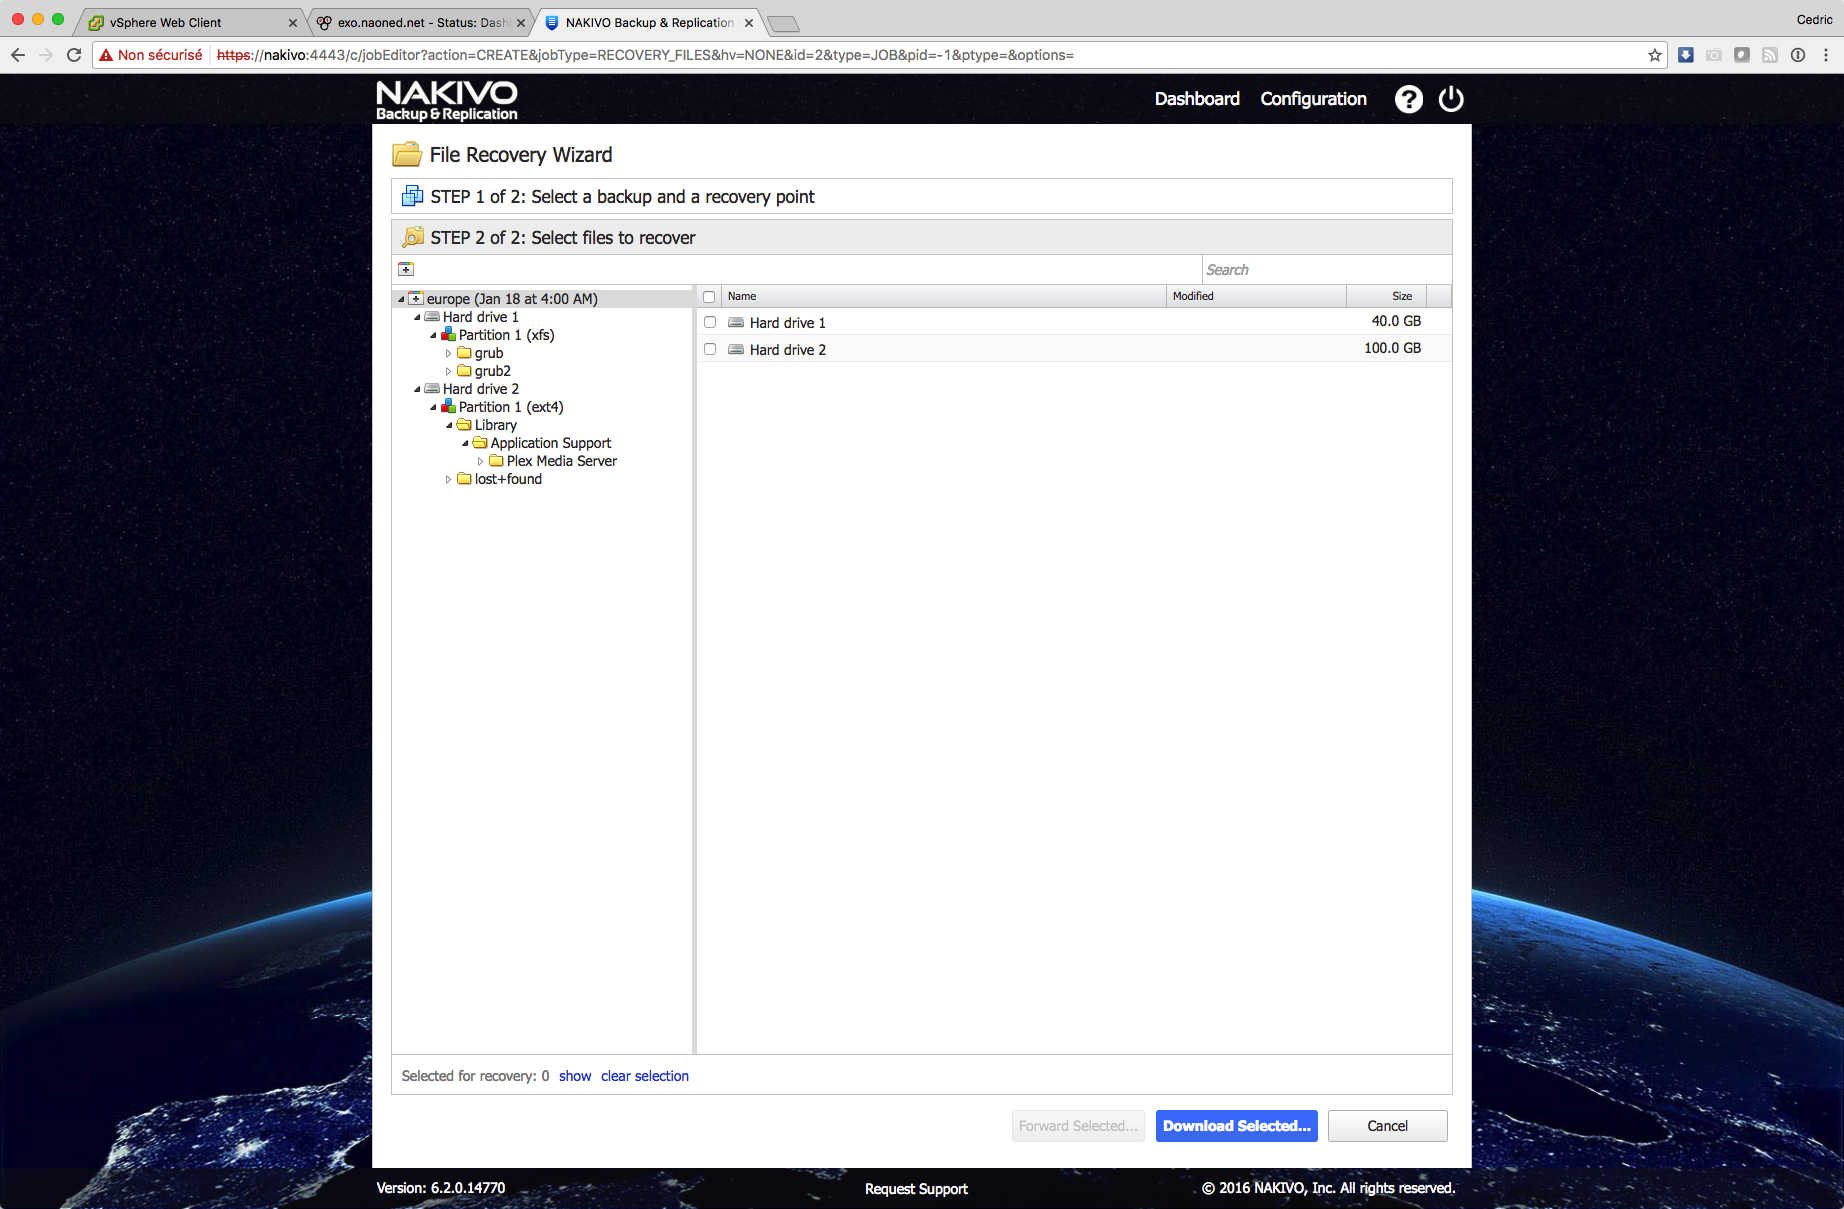The height and width of the screenshot is (1209, 1844).
Task: Open the Chrome three-dot menu icon
Action: point(1826,55)
